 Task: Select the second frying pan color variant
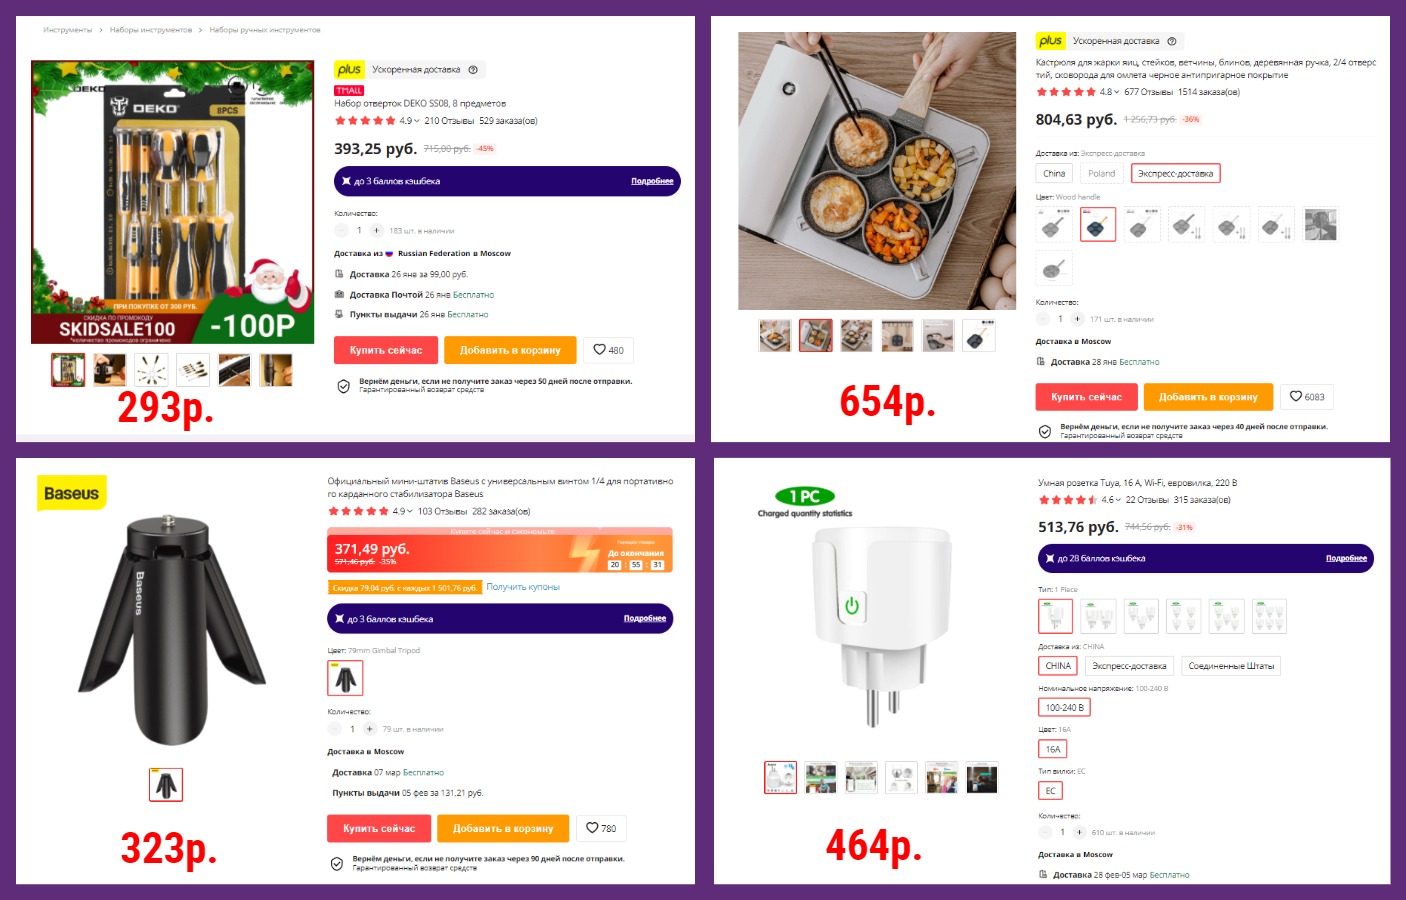click(1097, 224)
